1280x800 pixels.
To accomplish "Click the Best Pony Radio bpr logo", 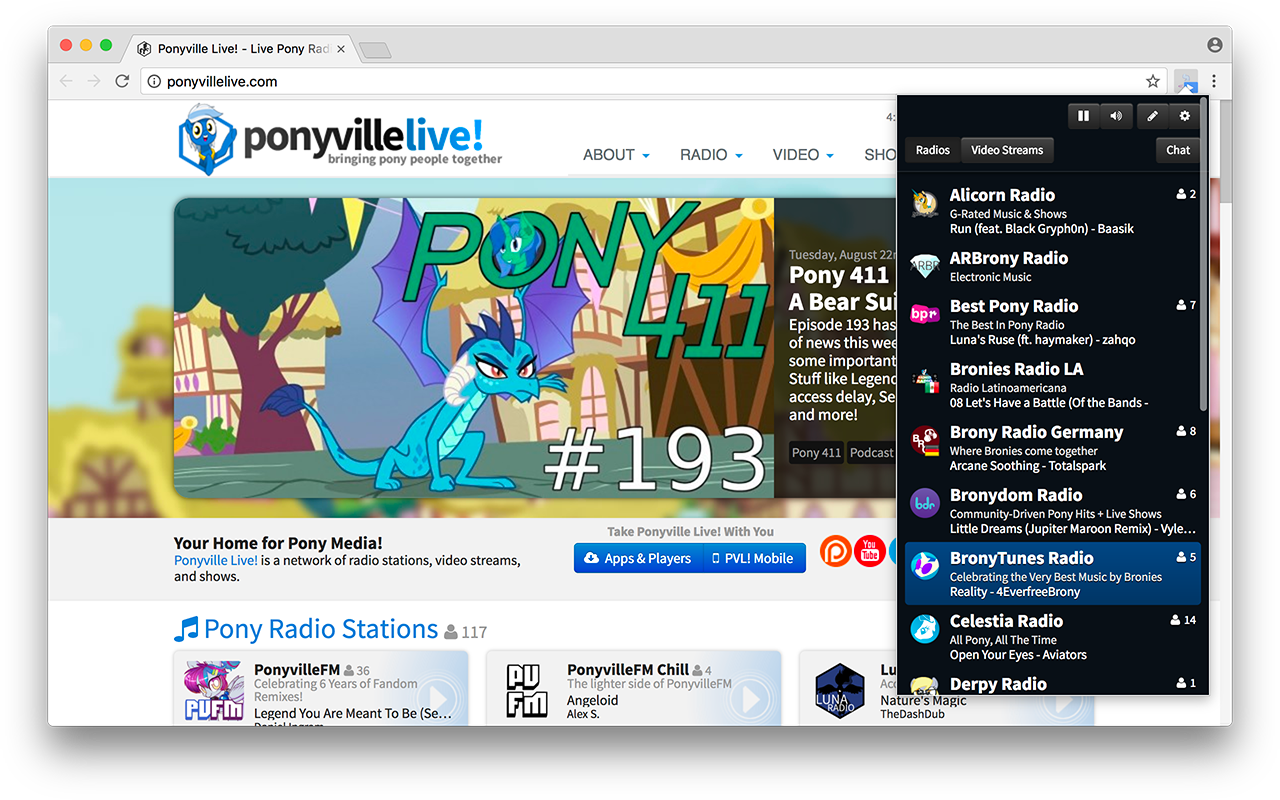I will click(925, 314).
